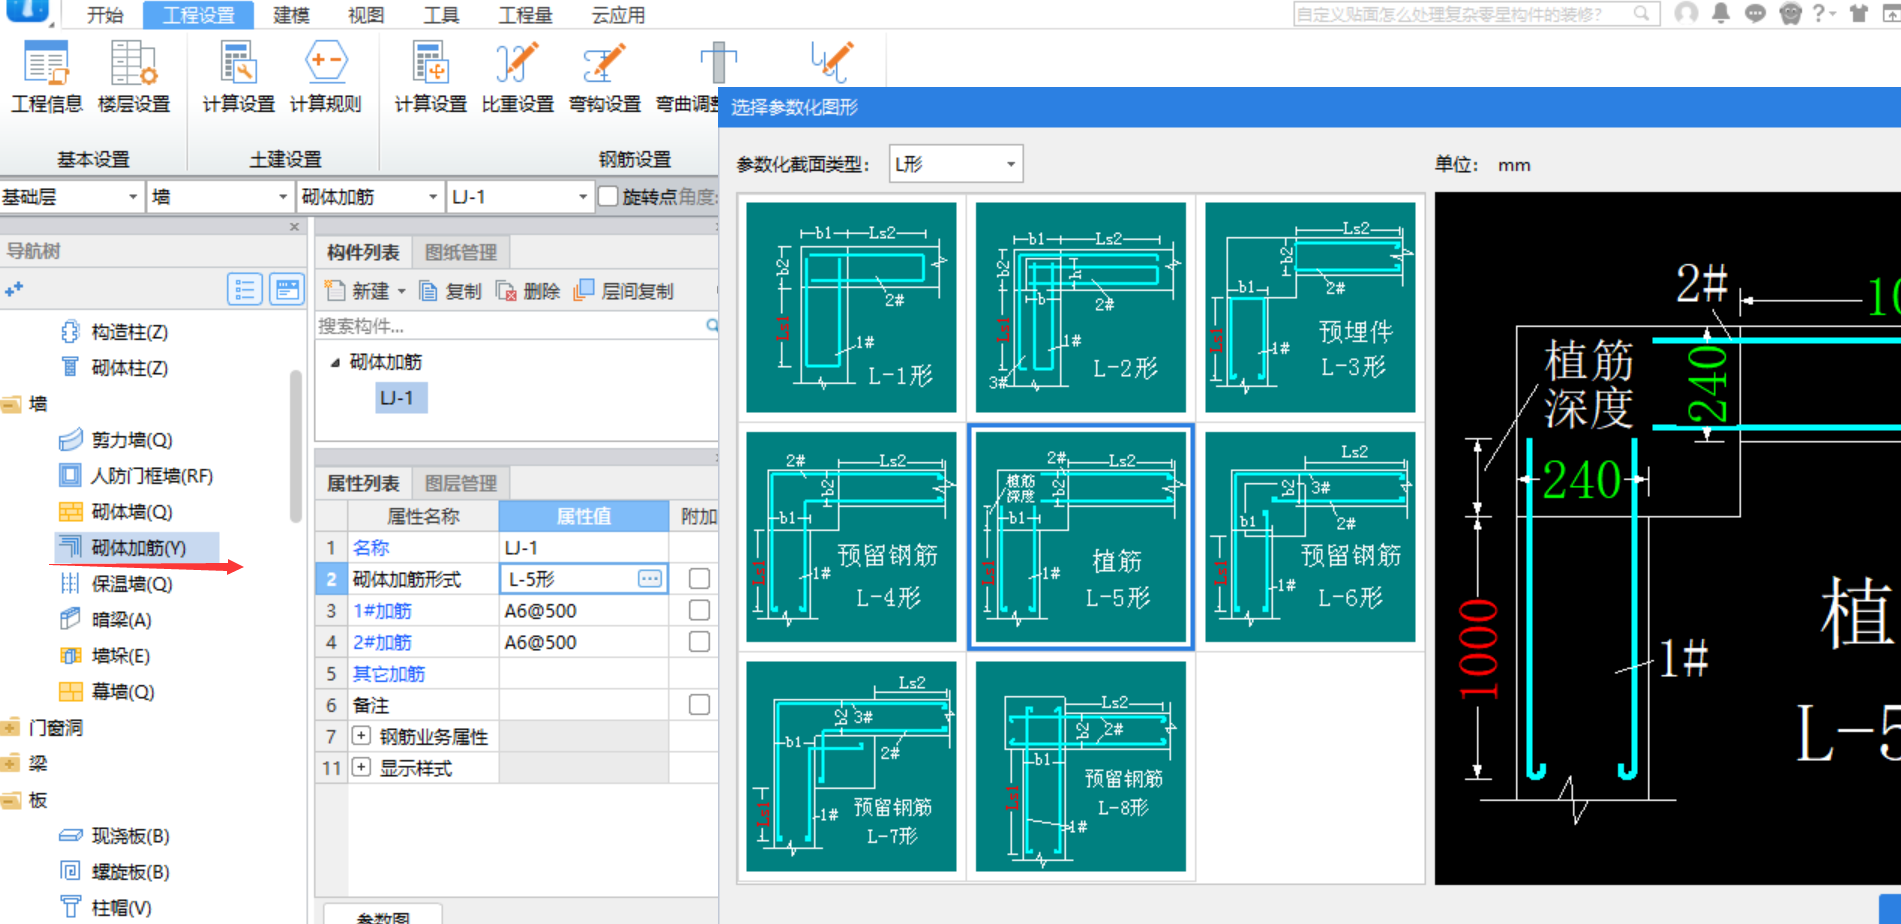Switch navigation tree to panel view icon

point(287,290)
